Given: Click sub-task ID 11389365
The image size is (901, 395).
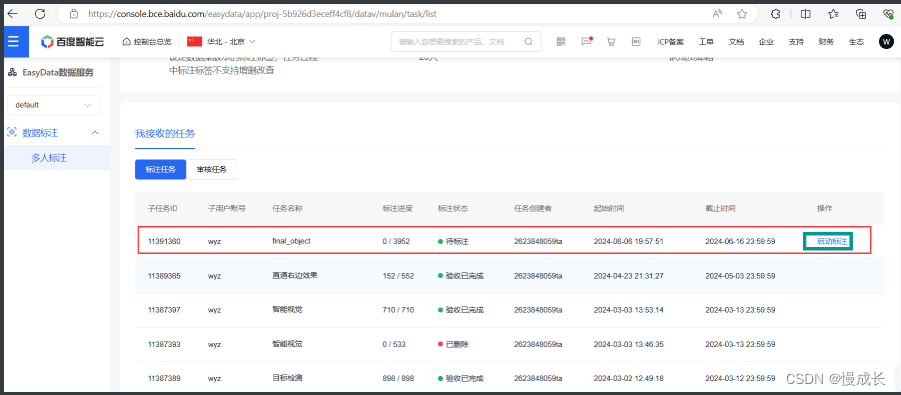Looking at the screenshot, I should tap(164, 275).
